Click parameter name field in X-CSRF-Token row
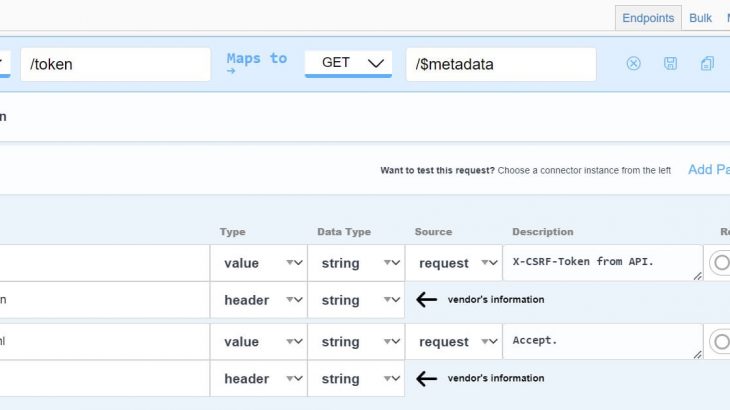 click(x=105, y=263)
